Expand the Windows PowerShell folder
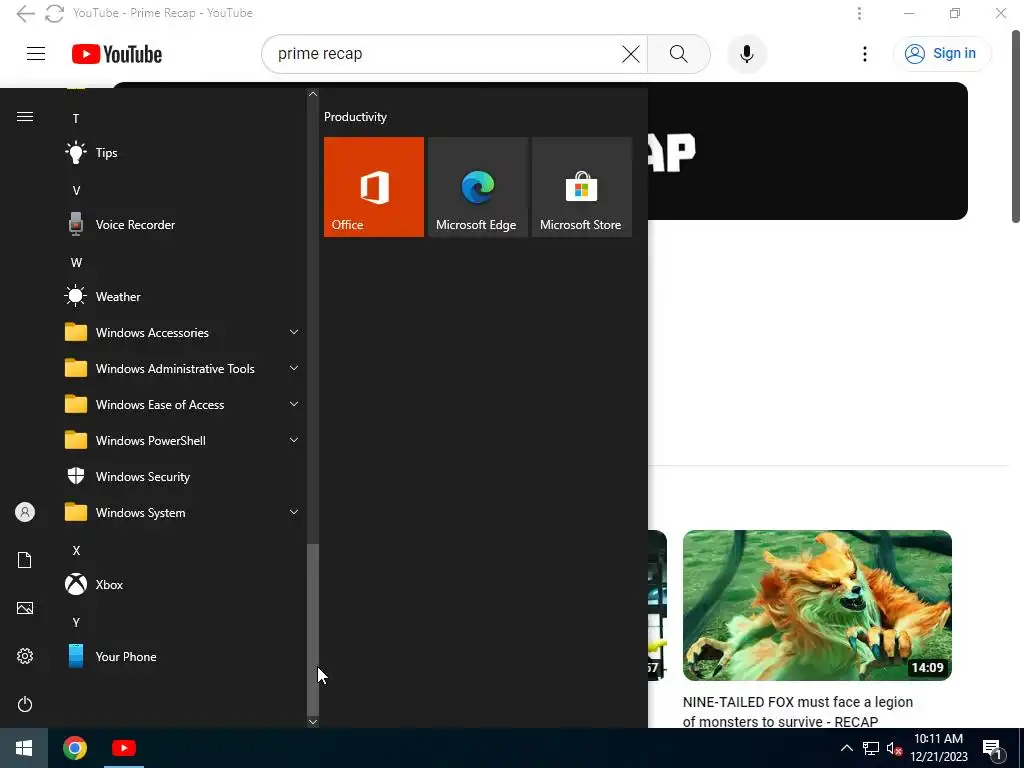 180,441
